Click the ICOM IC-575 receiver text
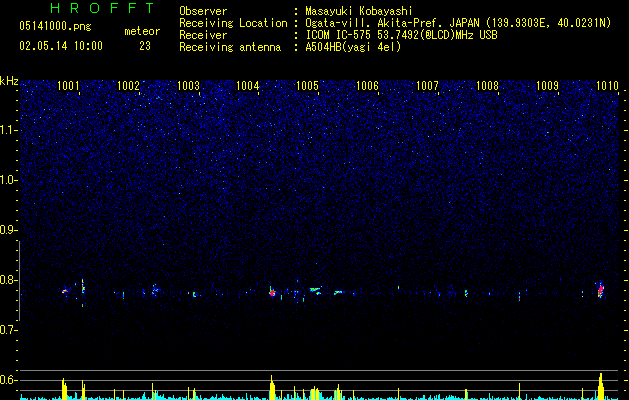Screen dimensions: 629x400 tap(401, 35)
